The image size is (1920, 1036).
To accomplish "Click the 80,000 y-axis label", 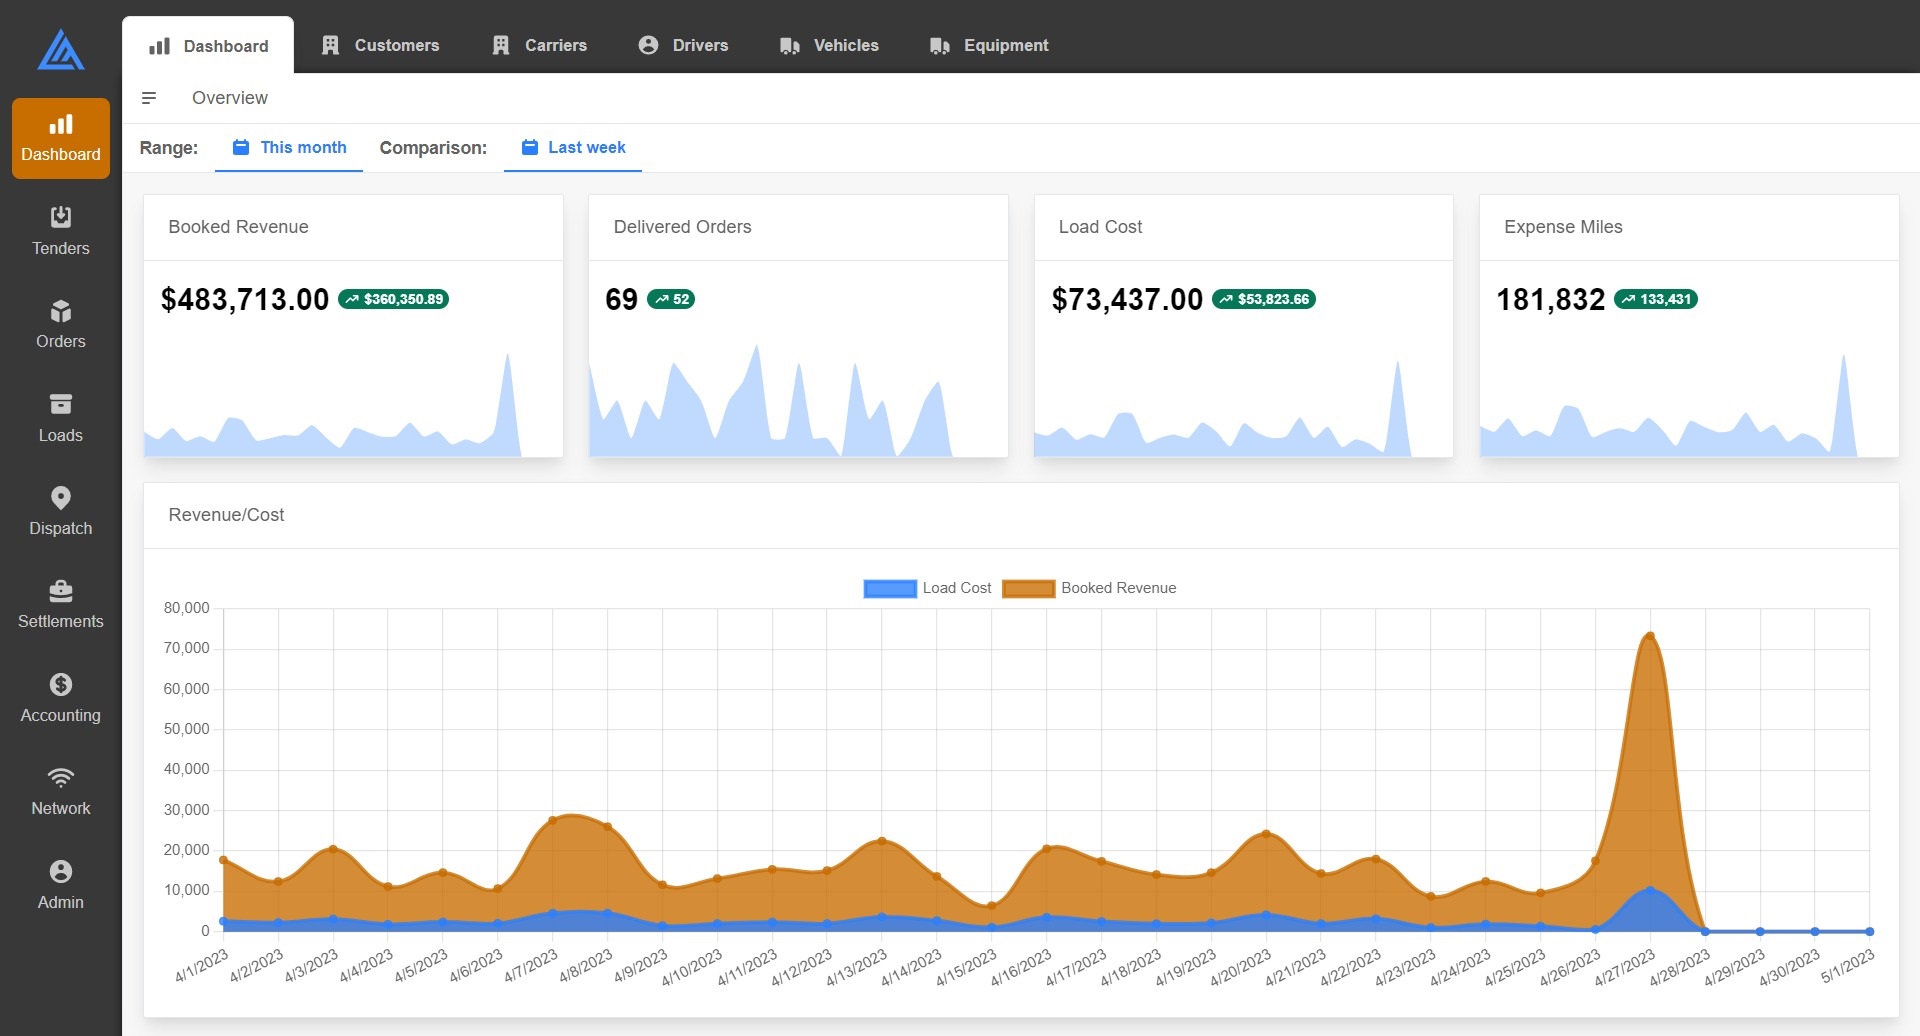I will (187, 608).
